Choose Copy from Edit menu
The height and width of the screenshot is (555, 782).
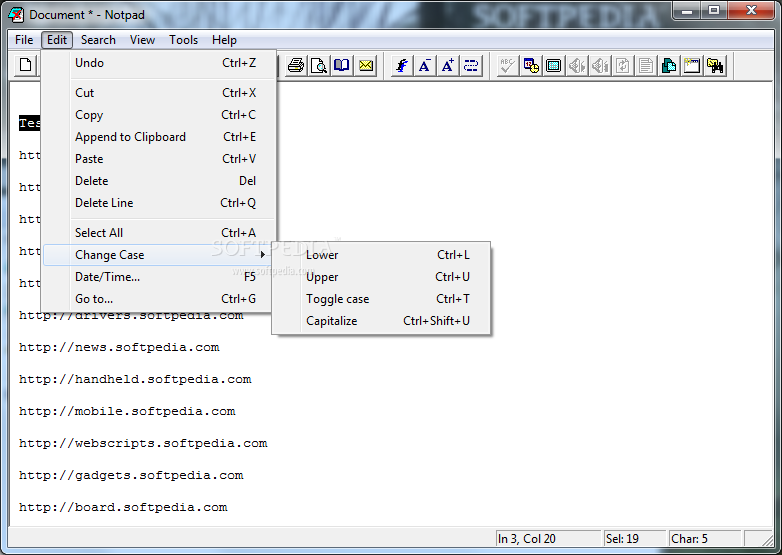pos(159,115)
